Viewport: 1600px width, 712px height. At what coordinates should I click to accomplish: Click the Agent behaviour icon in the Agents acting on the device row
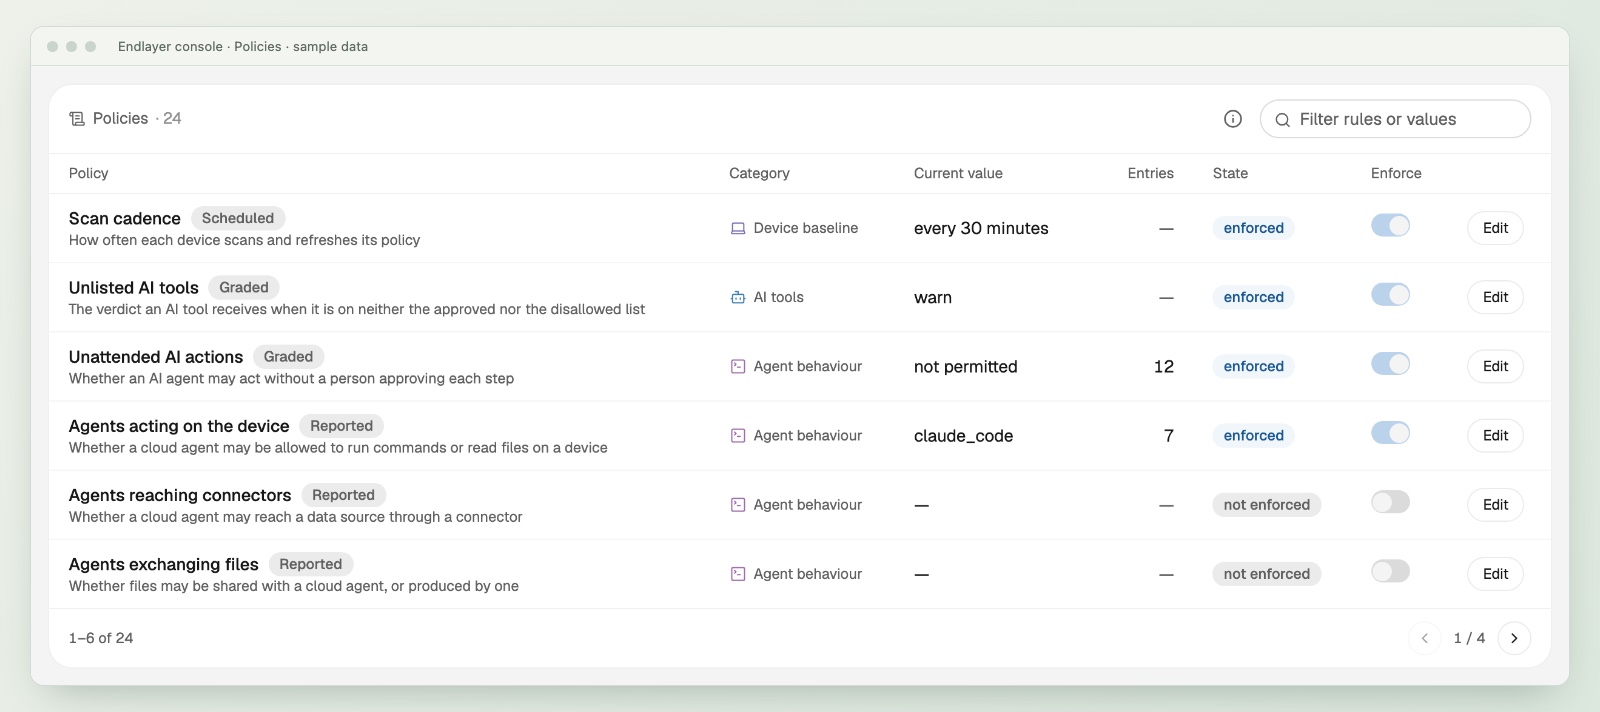click(x=738, y=435)
